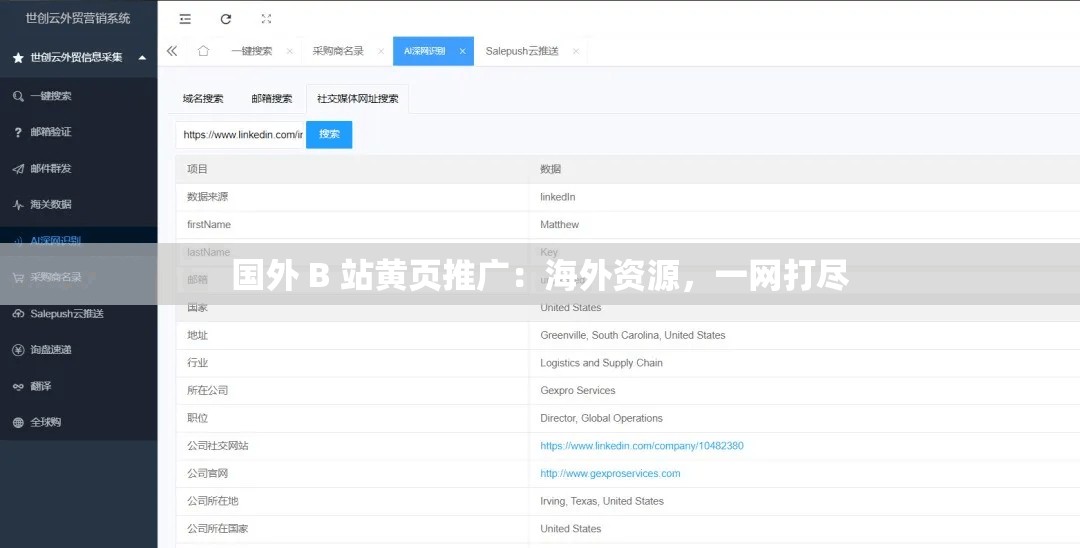Open the home tab icon
The width and height of the screenshot is (1080, 548).
click(x=203, y=51)
